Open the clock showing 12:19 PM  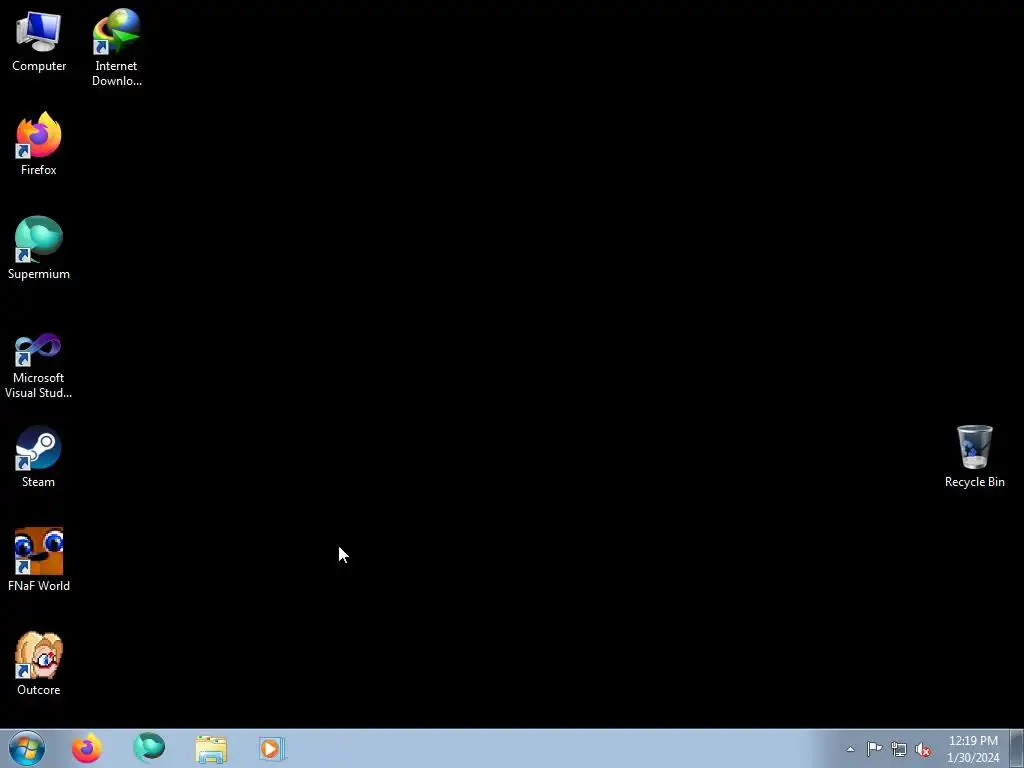(x=973, y=749)
